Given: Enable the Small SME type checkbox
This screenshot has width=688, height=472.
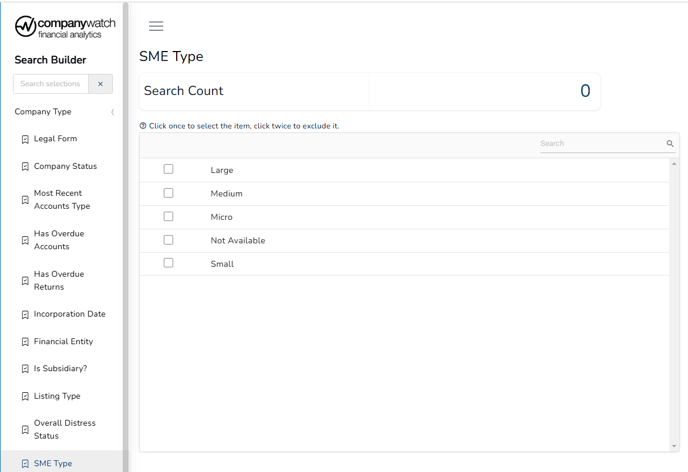Looking at the screenshot, I should 168,263.
